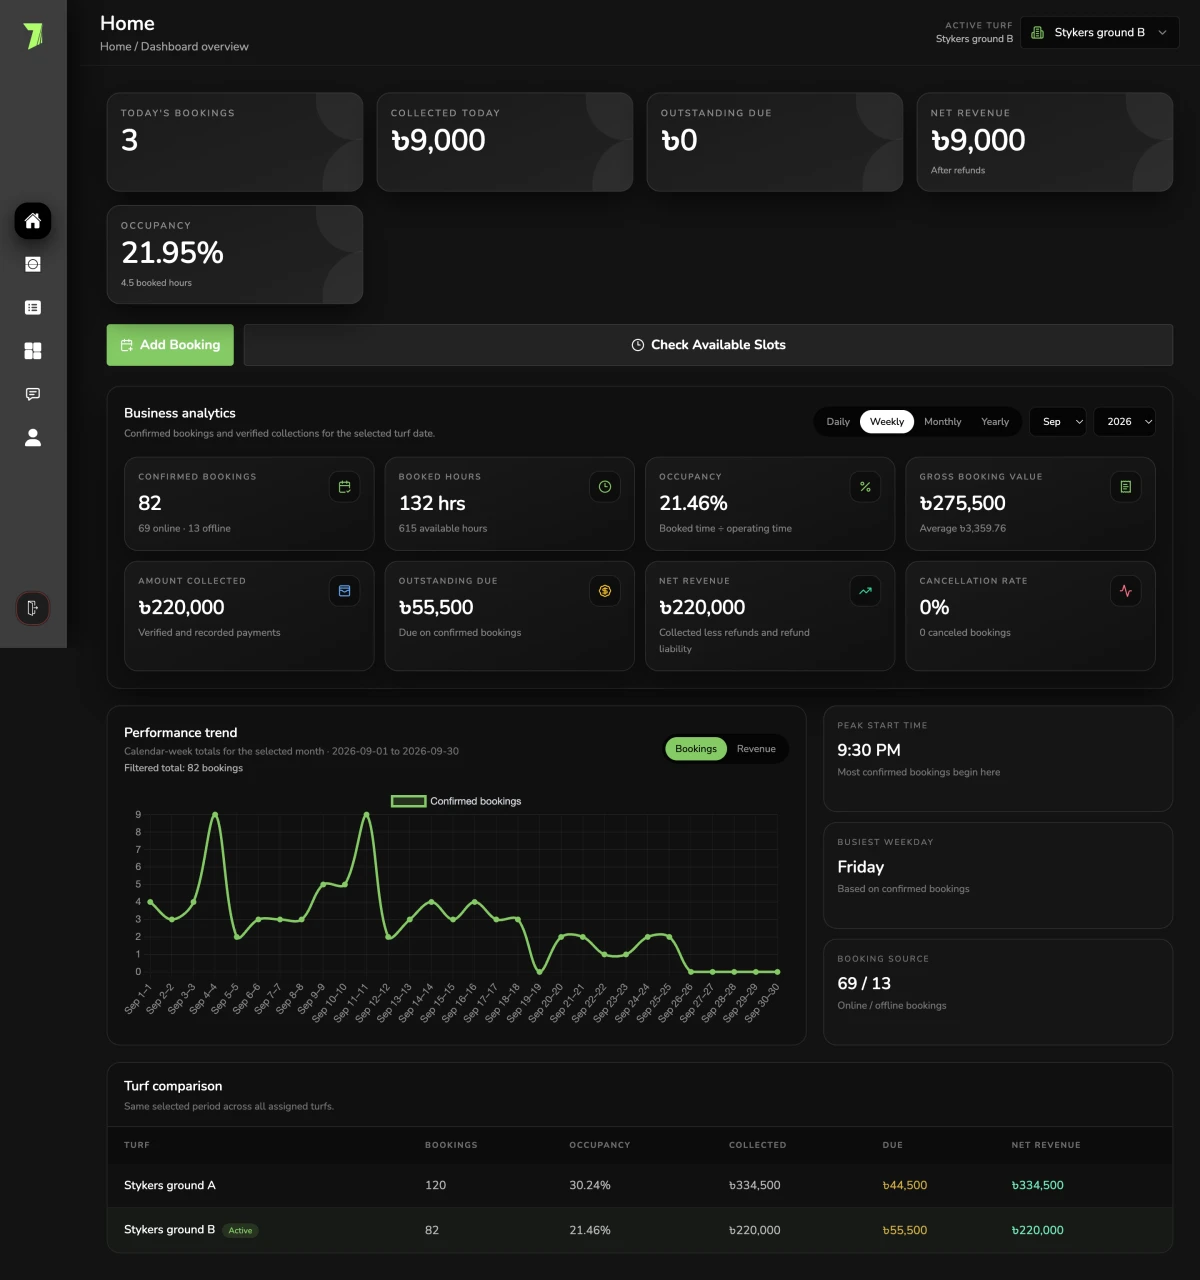Click the wallet icon on Amount Collected card
This screenshot has width=1200, height=1280.
[344, 591]
